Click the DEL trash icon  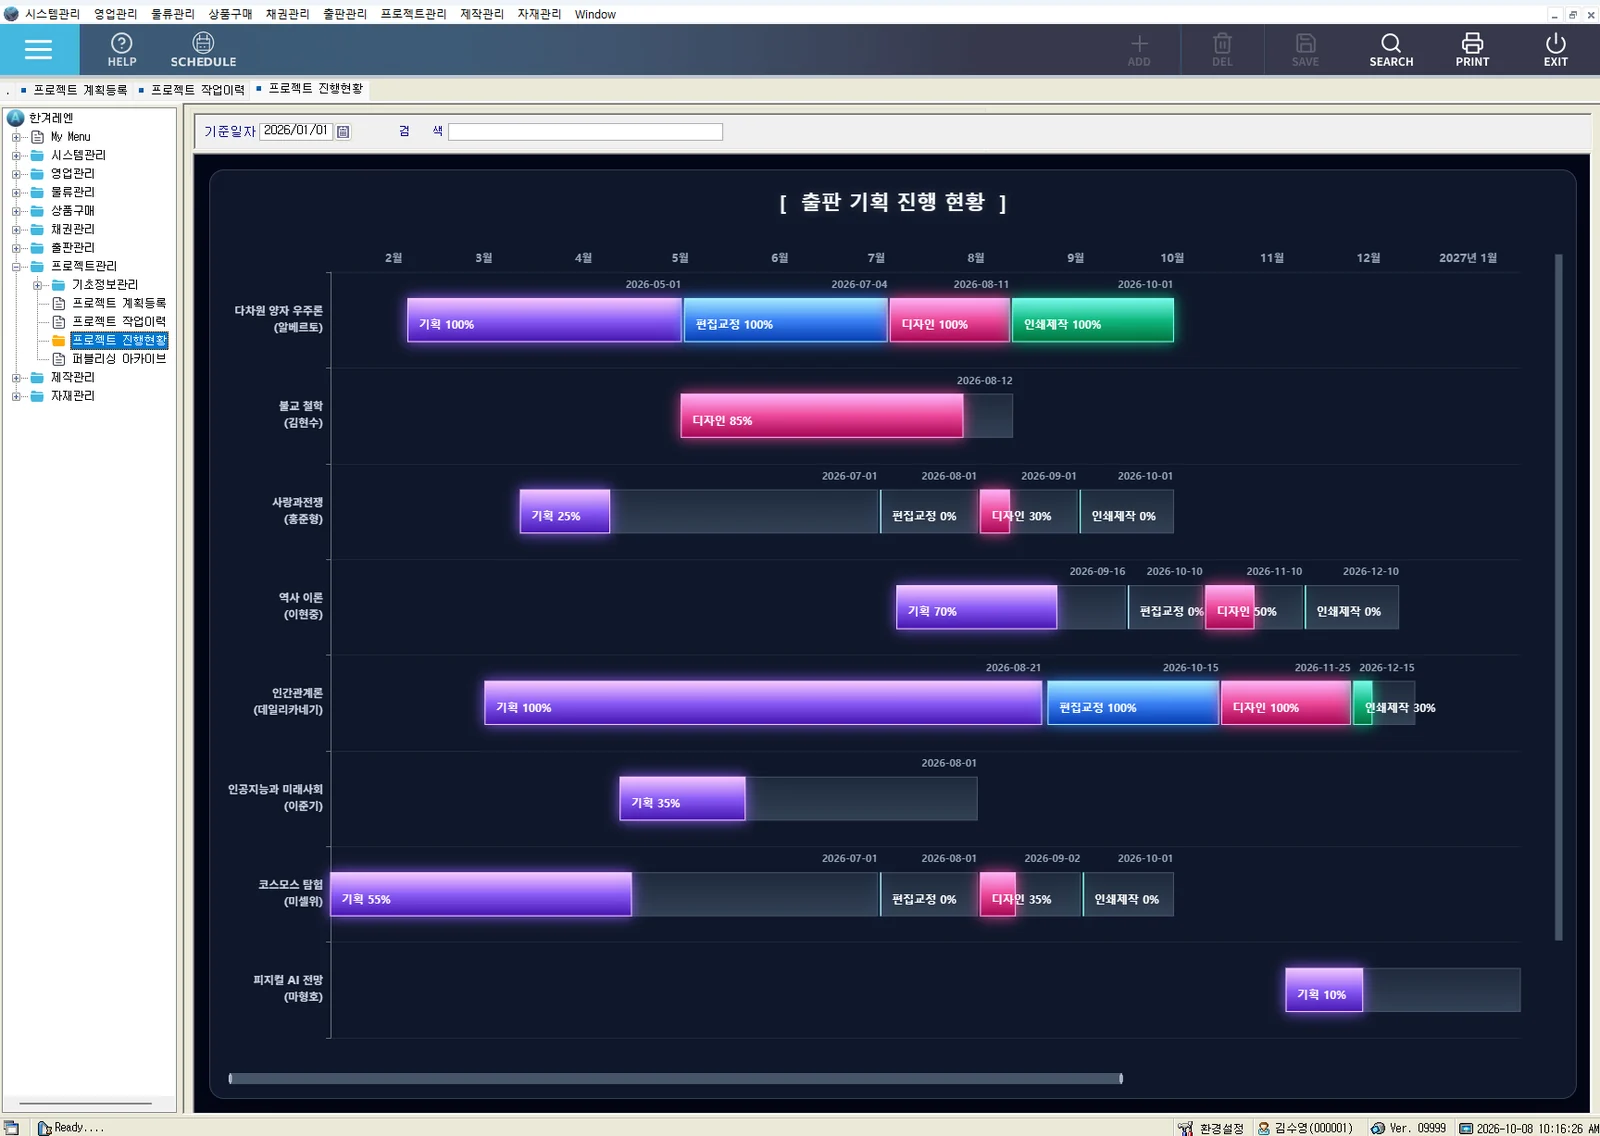click(x=1222, y=49)
